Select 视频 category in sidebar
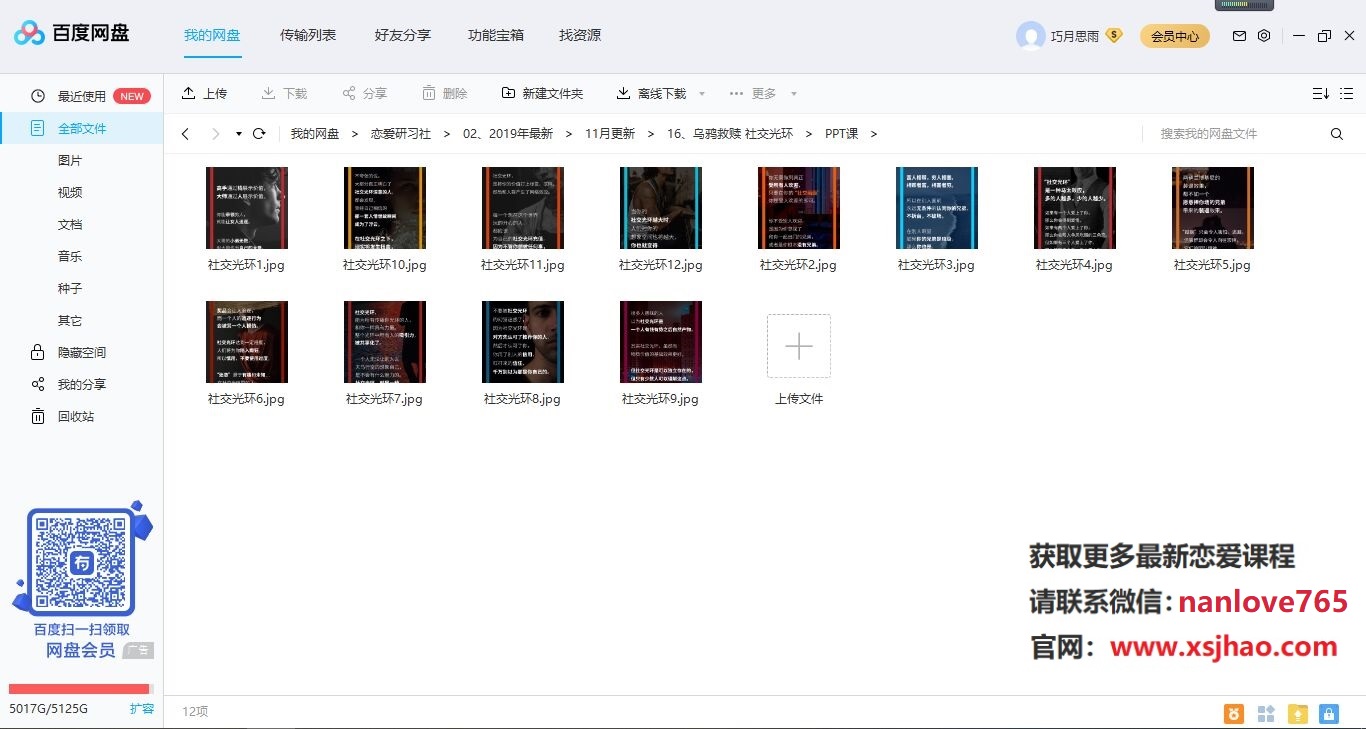Screen dimensions: 1366x729 pyautogui.click(x=70, y=192)
